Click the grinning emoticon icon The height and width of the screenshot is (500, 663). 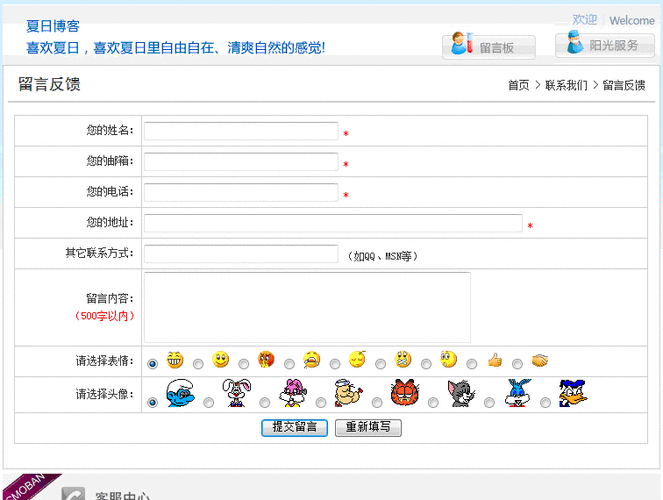pyautogui.click(x=175, y=360)
